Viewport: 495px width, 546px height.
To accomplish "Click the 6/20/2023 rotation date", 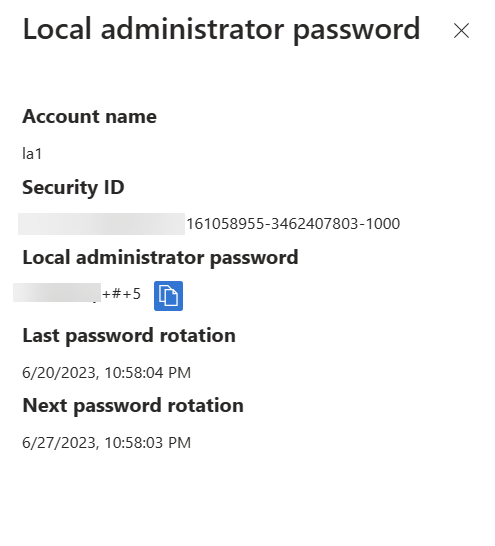I will pos(60,373).
